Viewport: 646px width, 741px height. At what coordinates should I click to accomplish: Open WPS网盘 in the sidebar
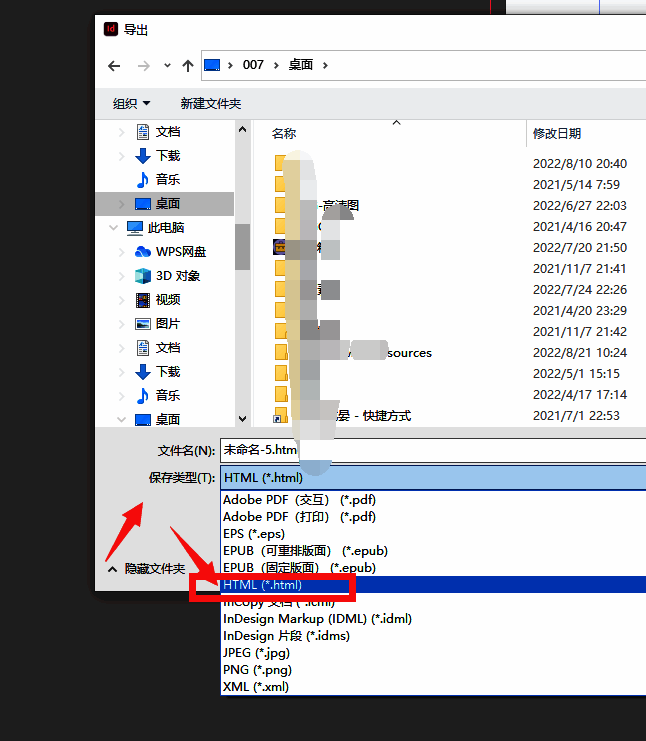tap(180, 252)
